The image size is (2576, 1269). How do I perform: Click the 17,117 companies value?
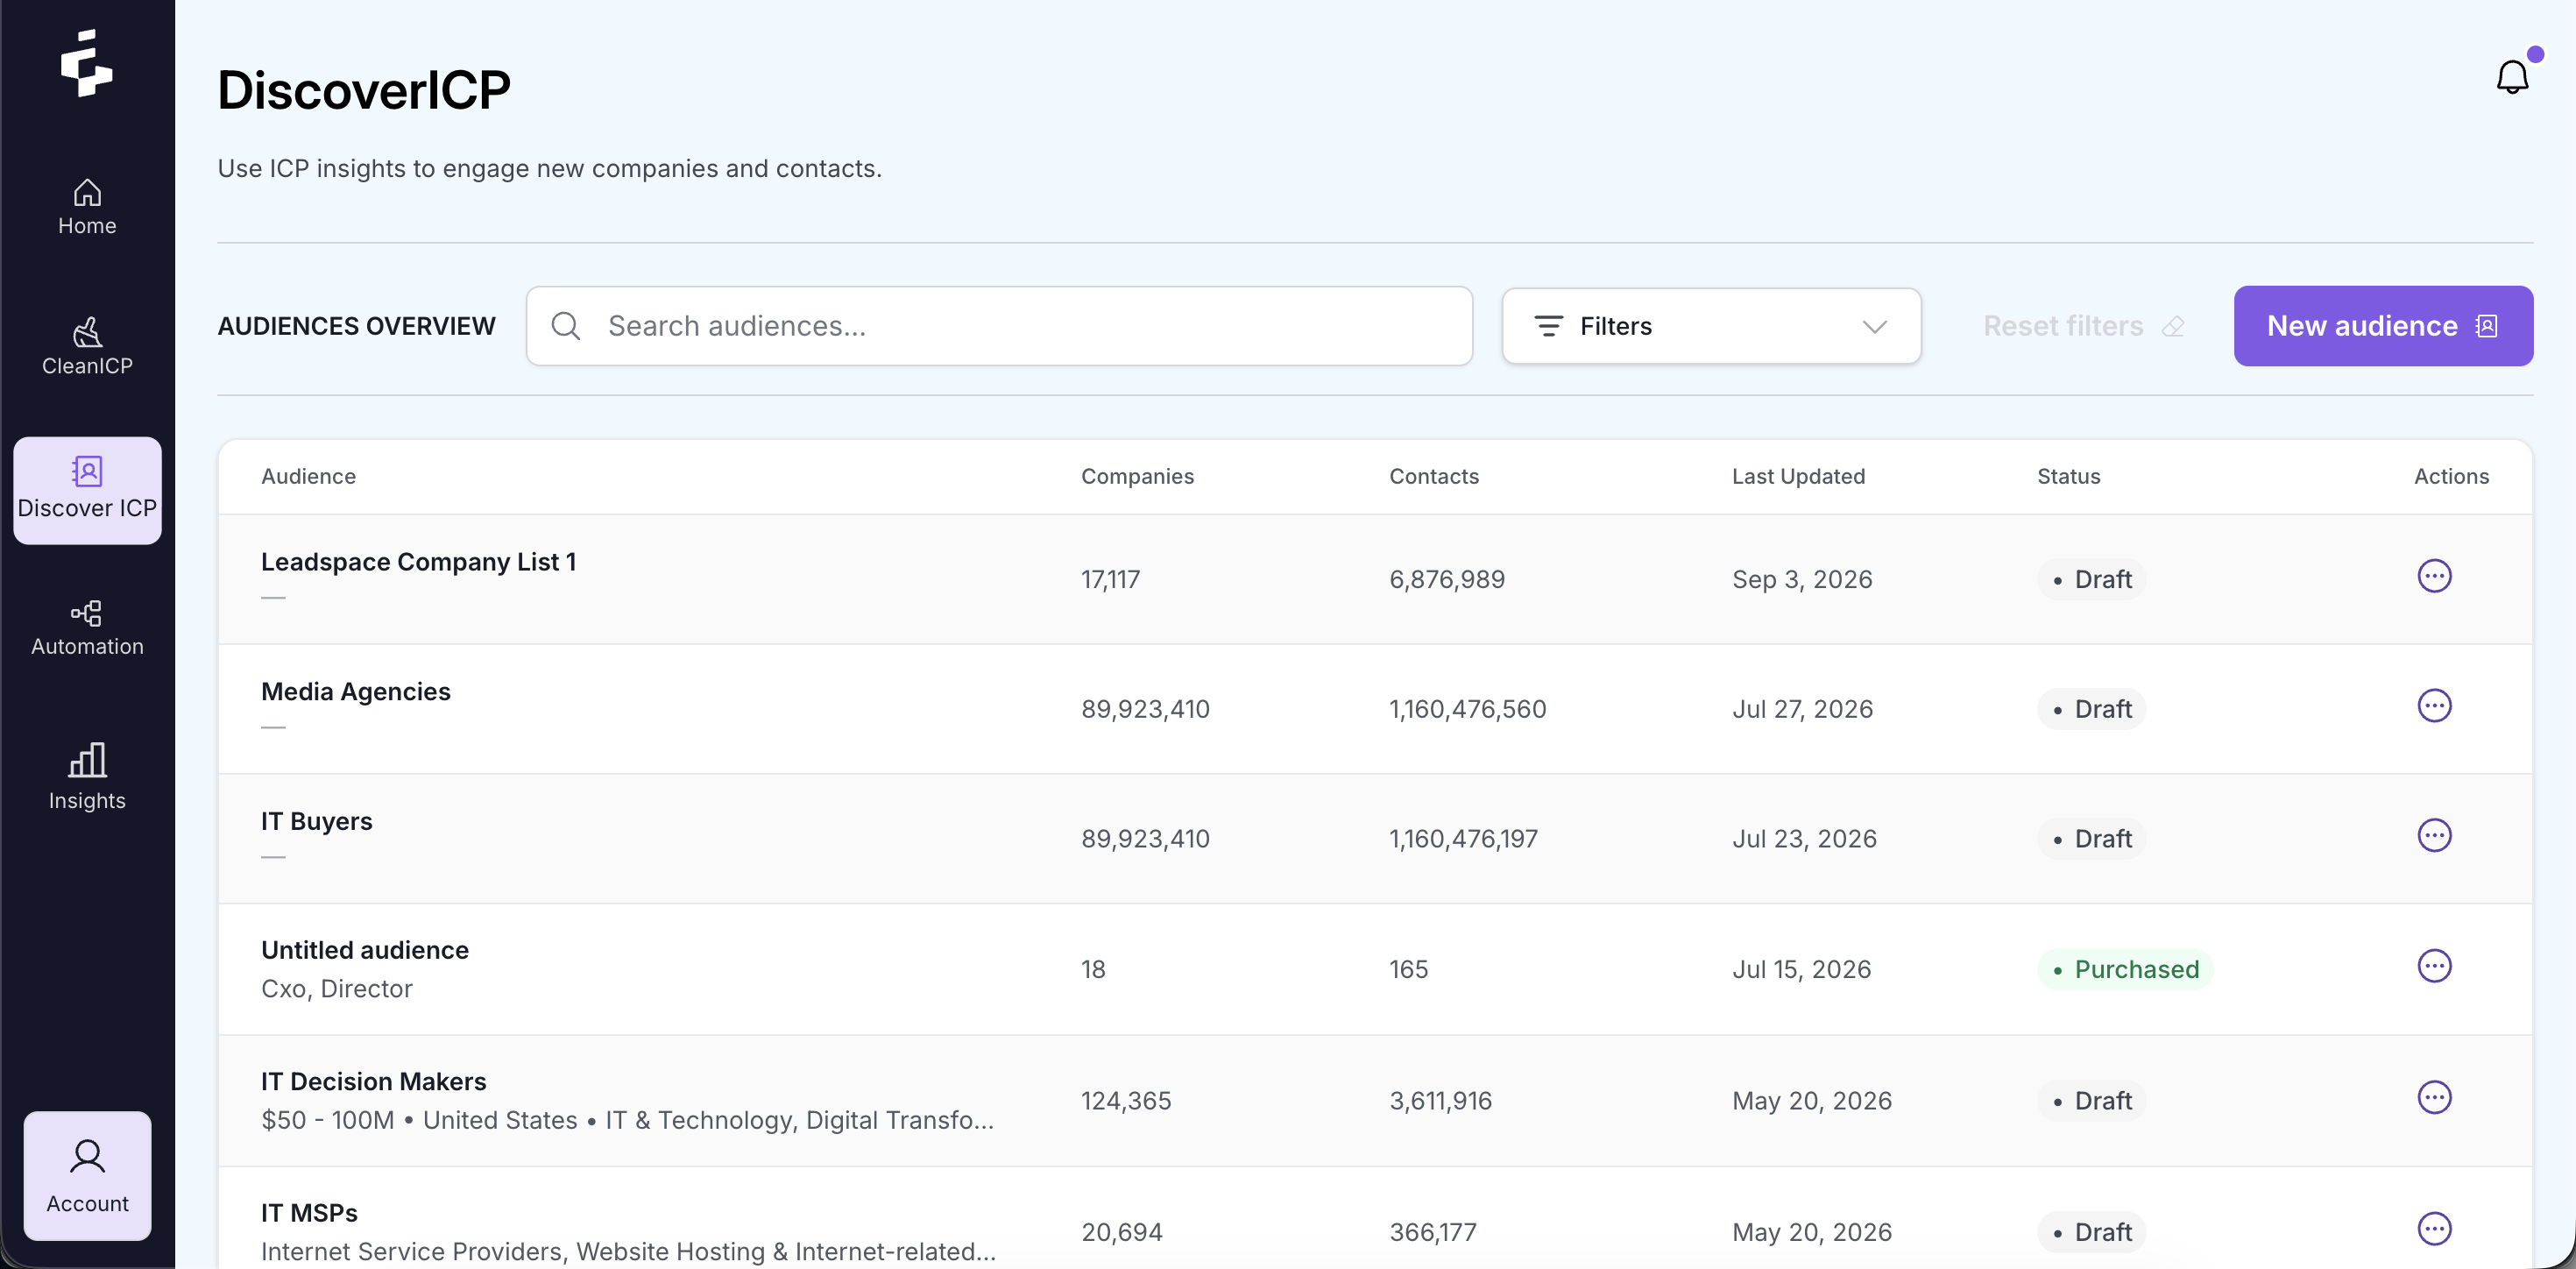click(1110, 580)
